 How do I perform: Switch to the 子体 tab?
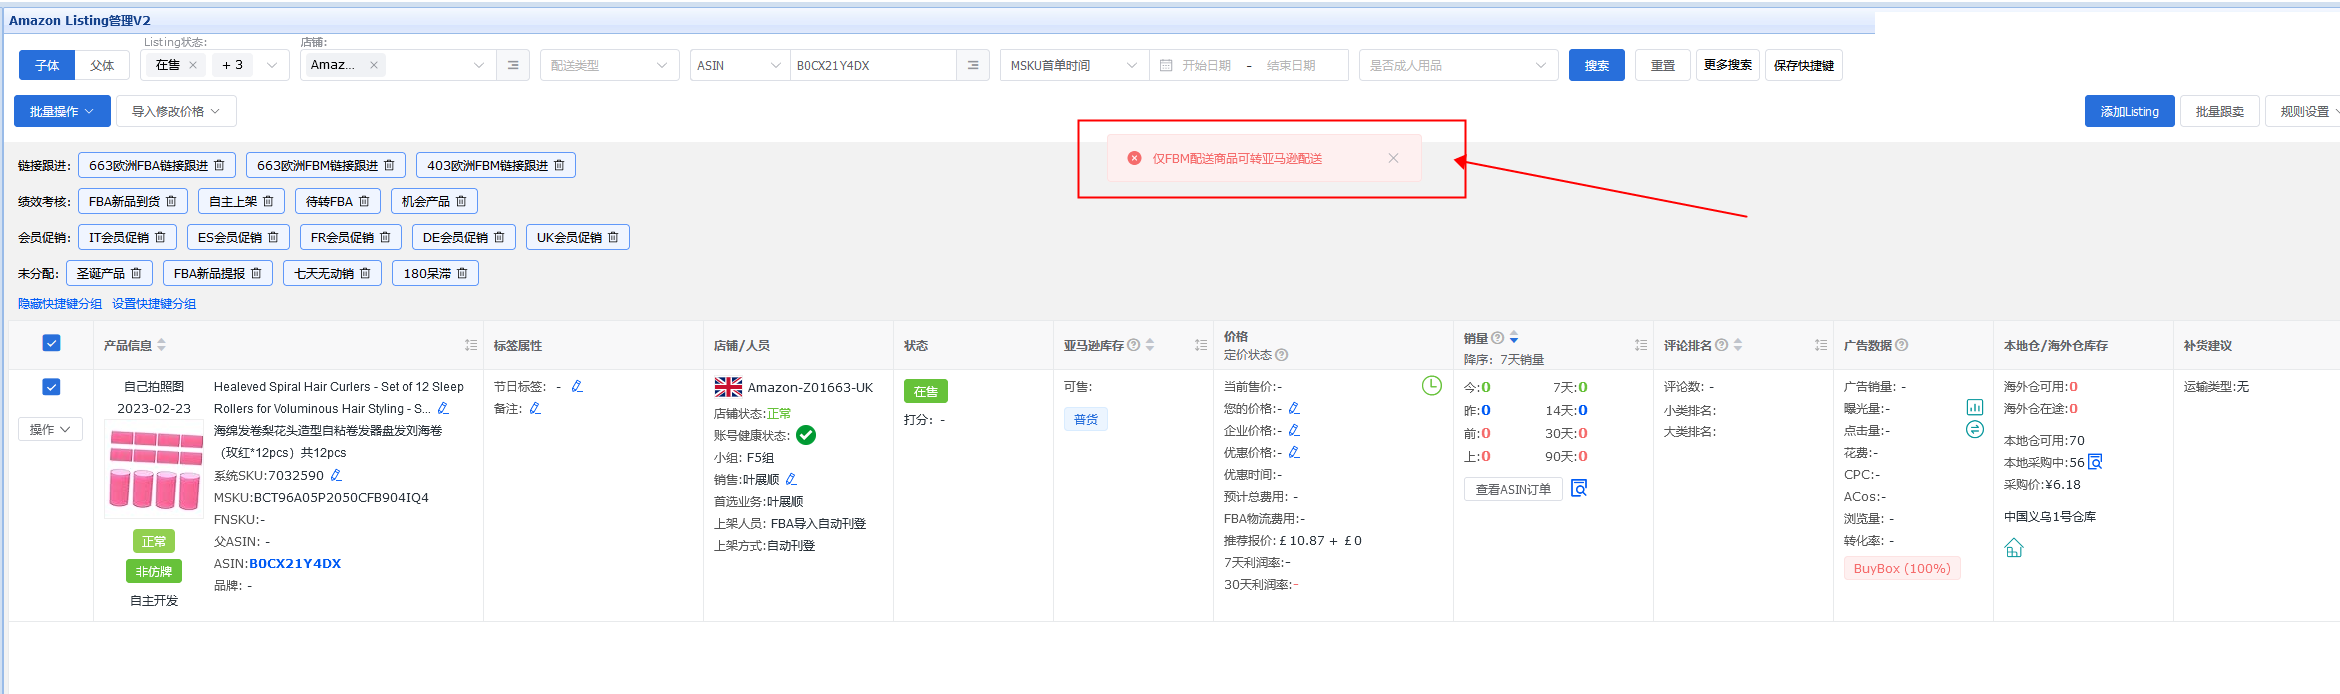click(x=47, y=65)
